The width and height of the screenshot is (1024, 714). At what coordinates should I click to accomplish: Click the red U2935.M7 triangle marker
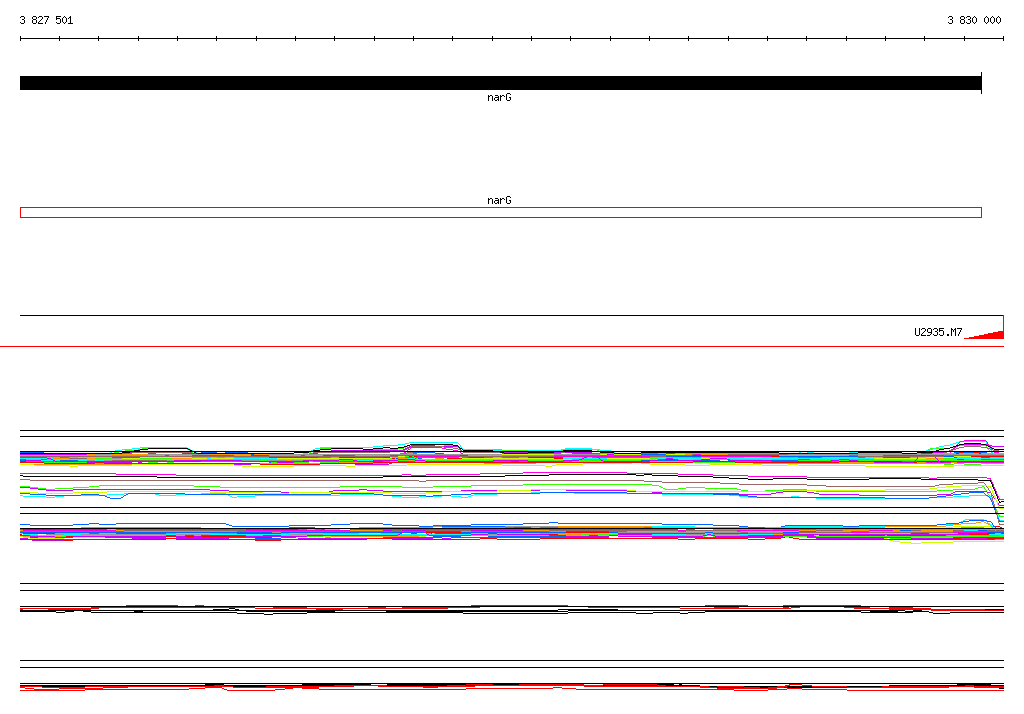coord(987,334)
